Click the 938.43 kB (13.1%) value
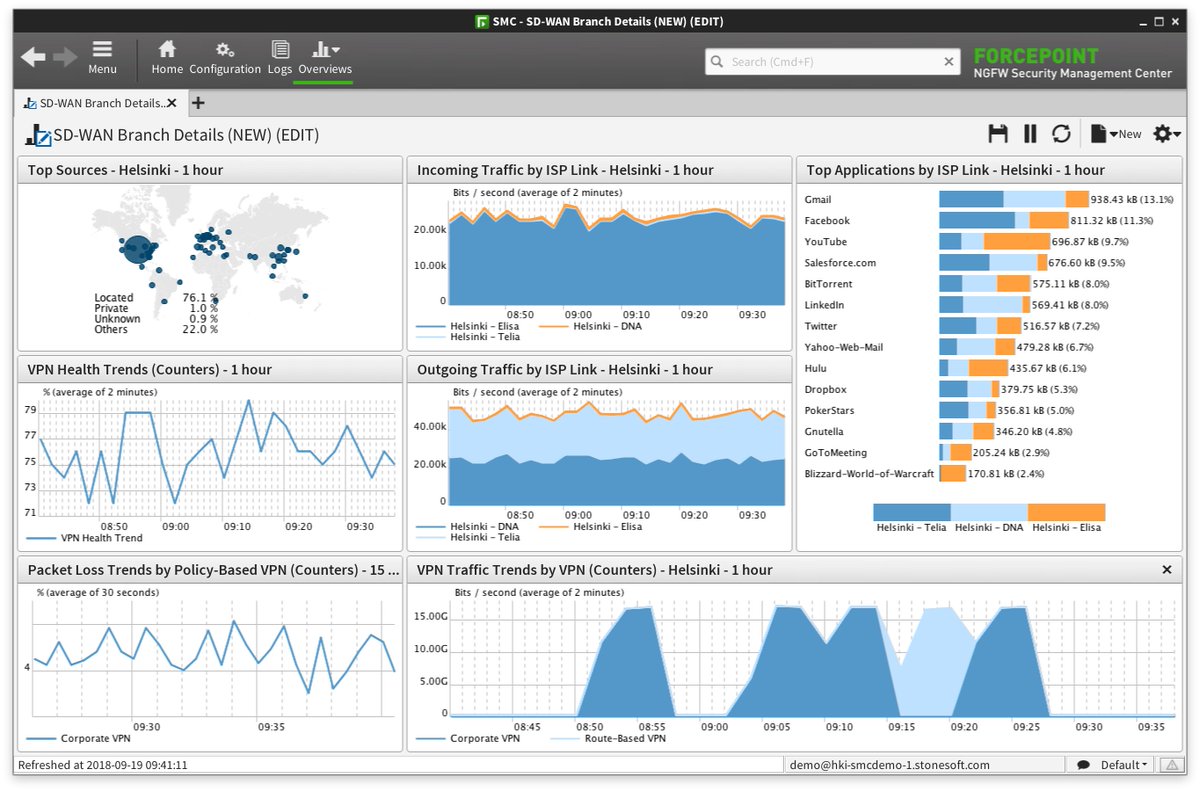The height and width of the screenshot is (791, 1200). coord(1132,199)
